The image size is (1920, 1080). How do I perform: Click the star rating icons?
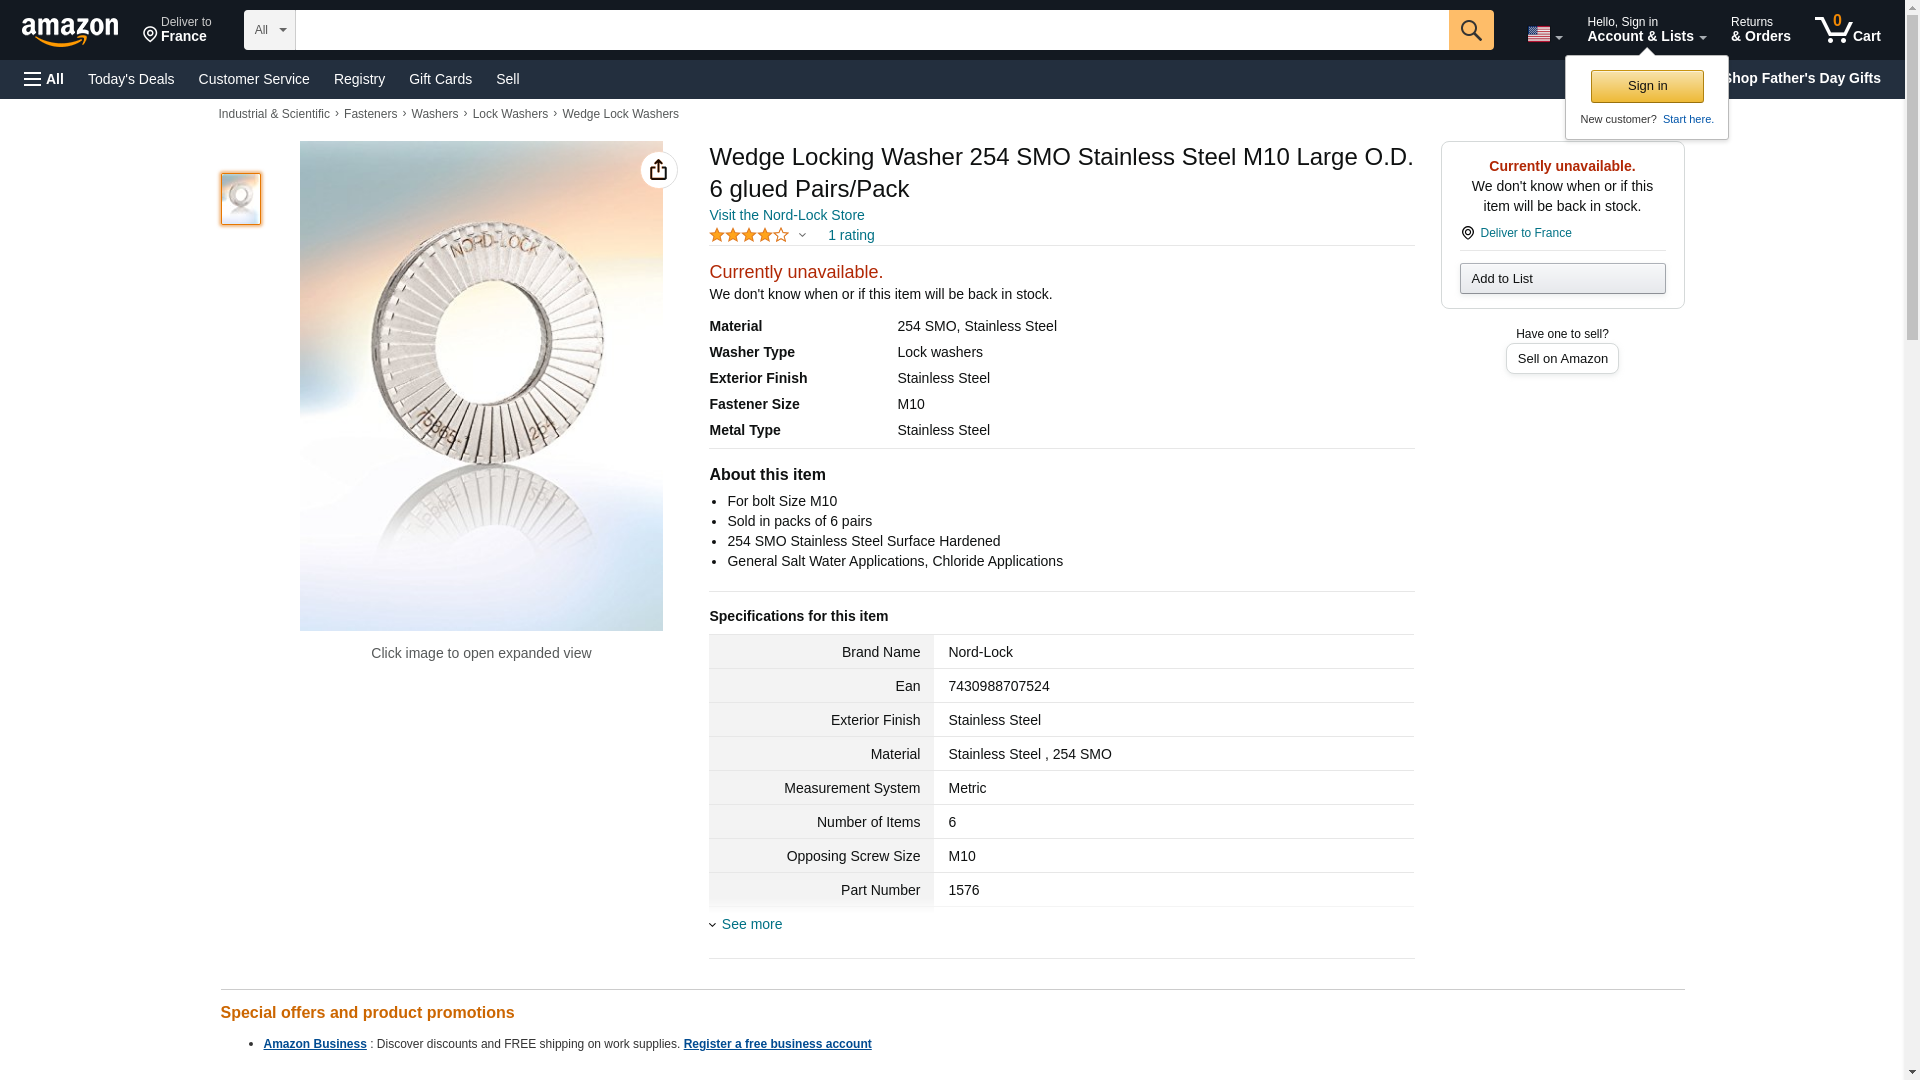tap(748, 235)
